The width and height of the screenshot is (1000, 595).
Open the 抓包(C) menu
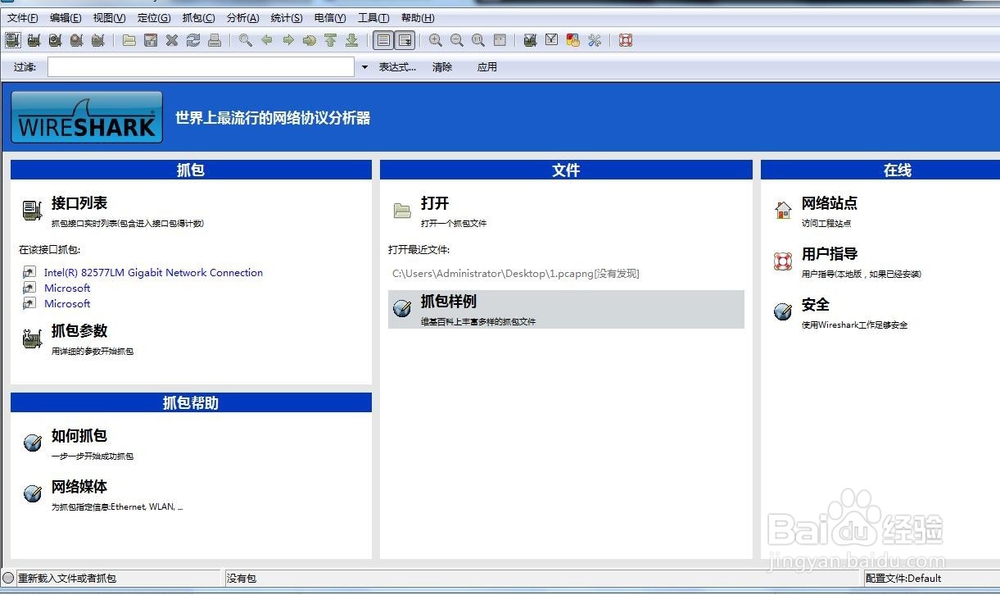point(198,18)
